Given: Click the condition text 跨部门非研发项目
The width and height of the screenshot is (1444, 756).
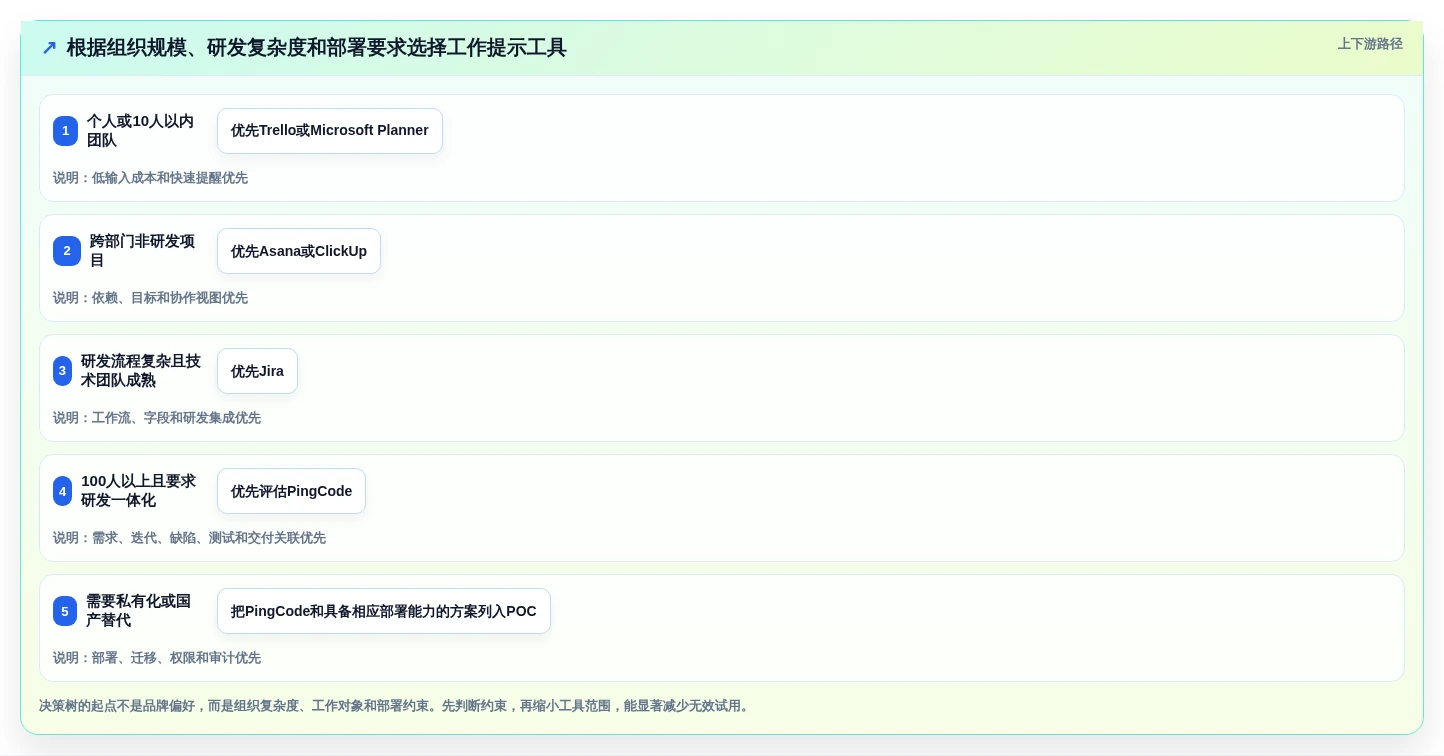Looking at the screenshot, I should pyautogui.click(x=144, y=251).
